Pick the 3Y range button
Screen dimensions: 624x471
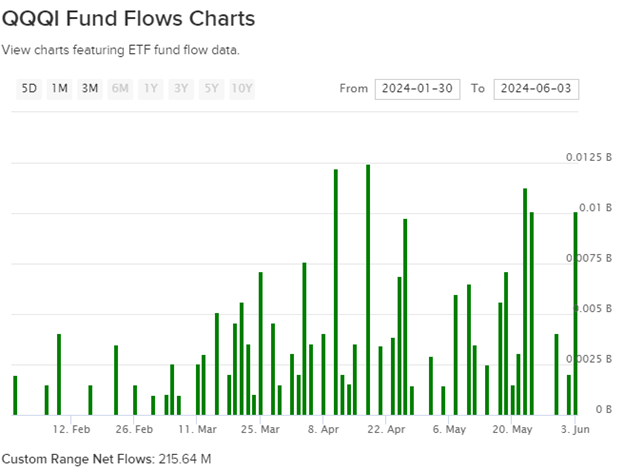coord(181,89)
